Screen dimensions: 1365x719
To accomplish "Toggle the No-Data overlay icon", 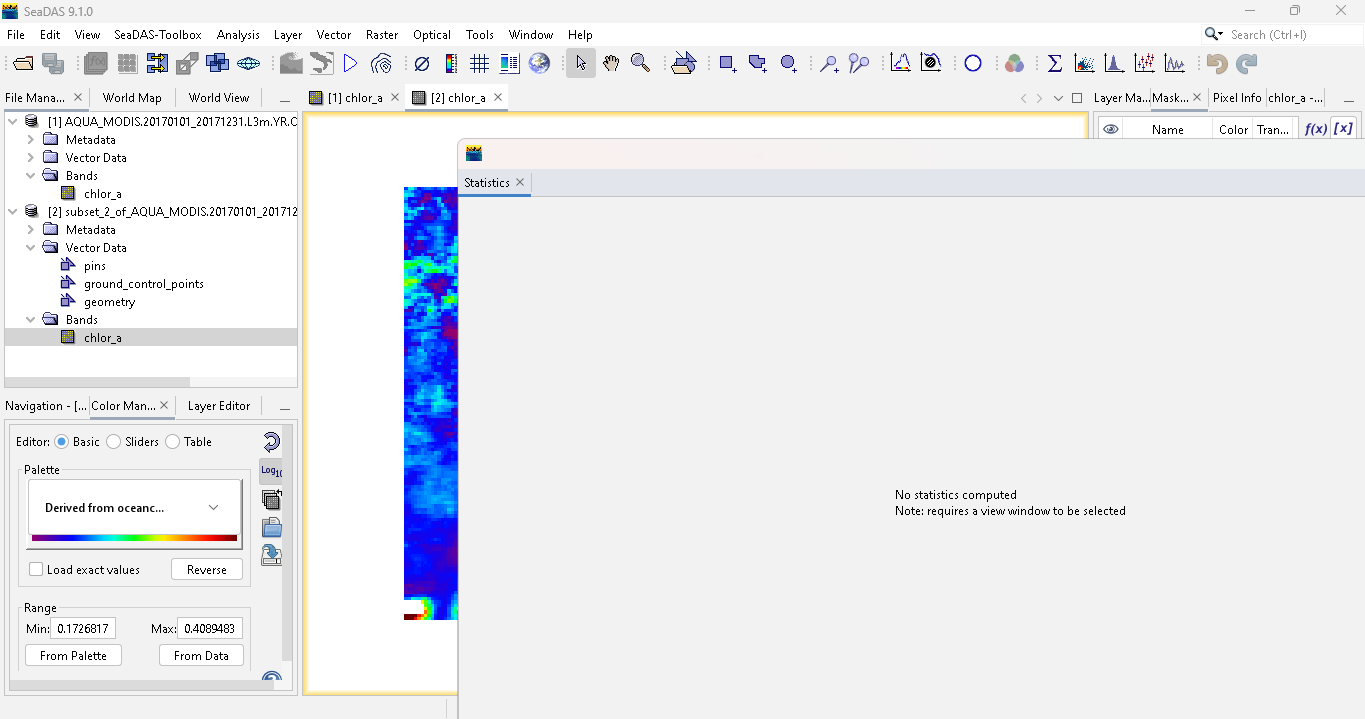I will click(x=422, y=64).
